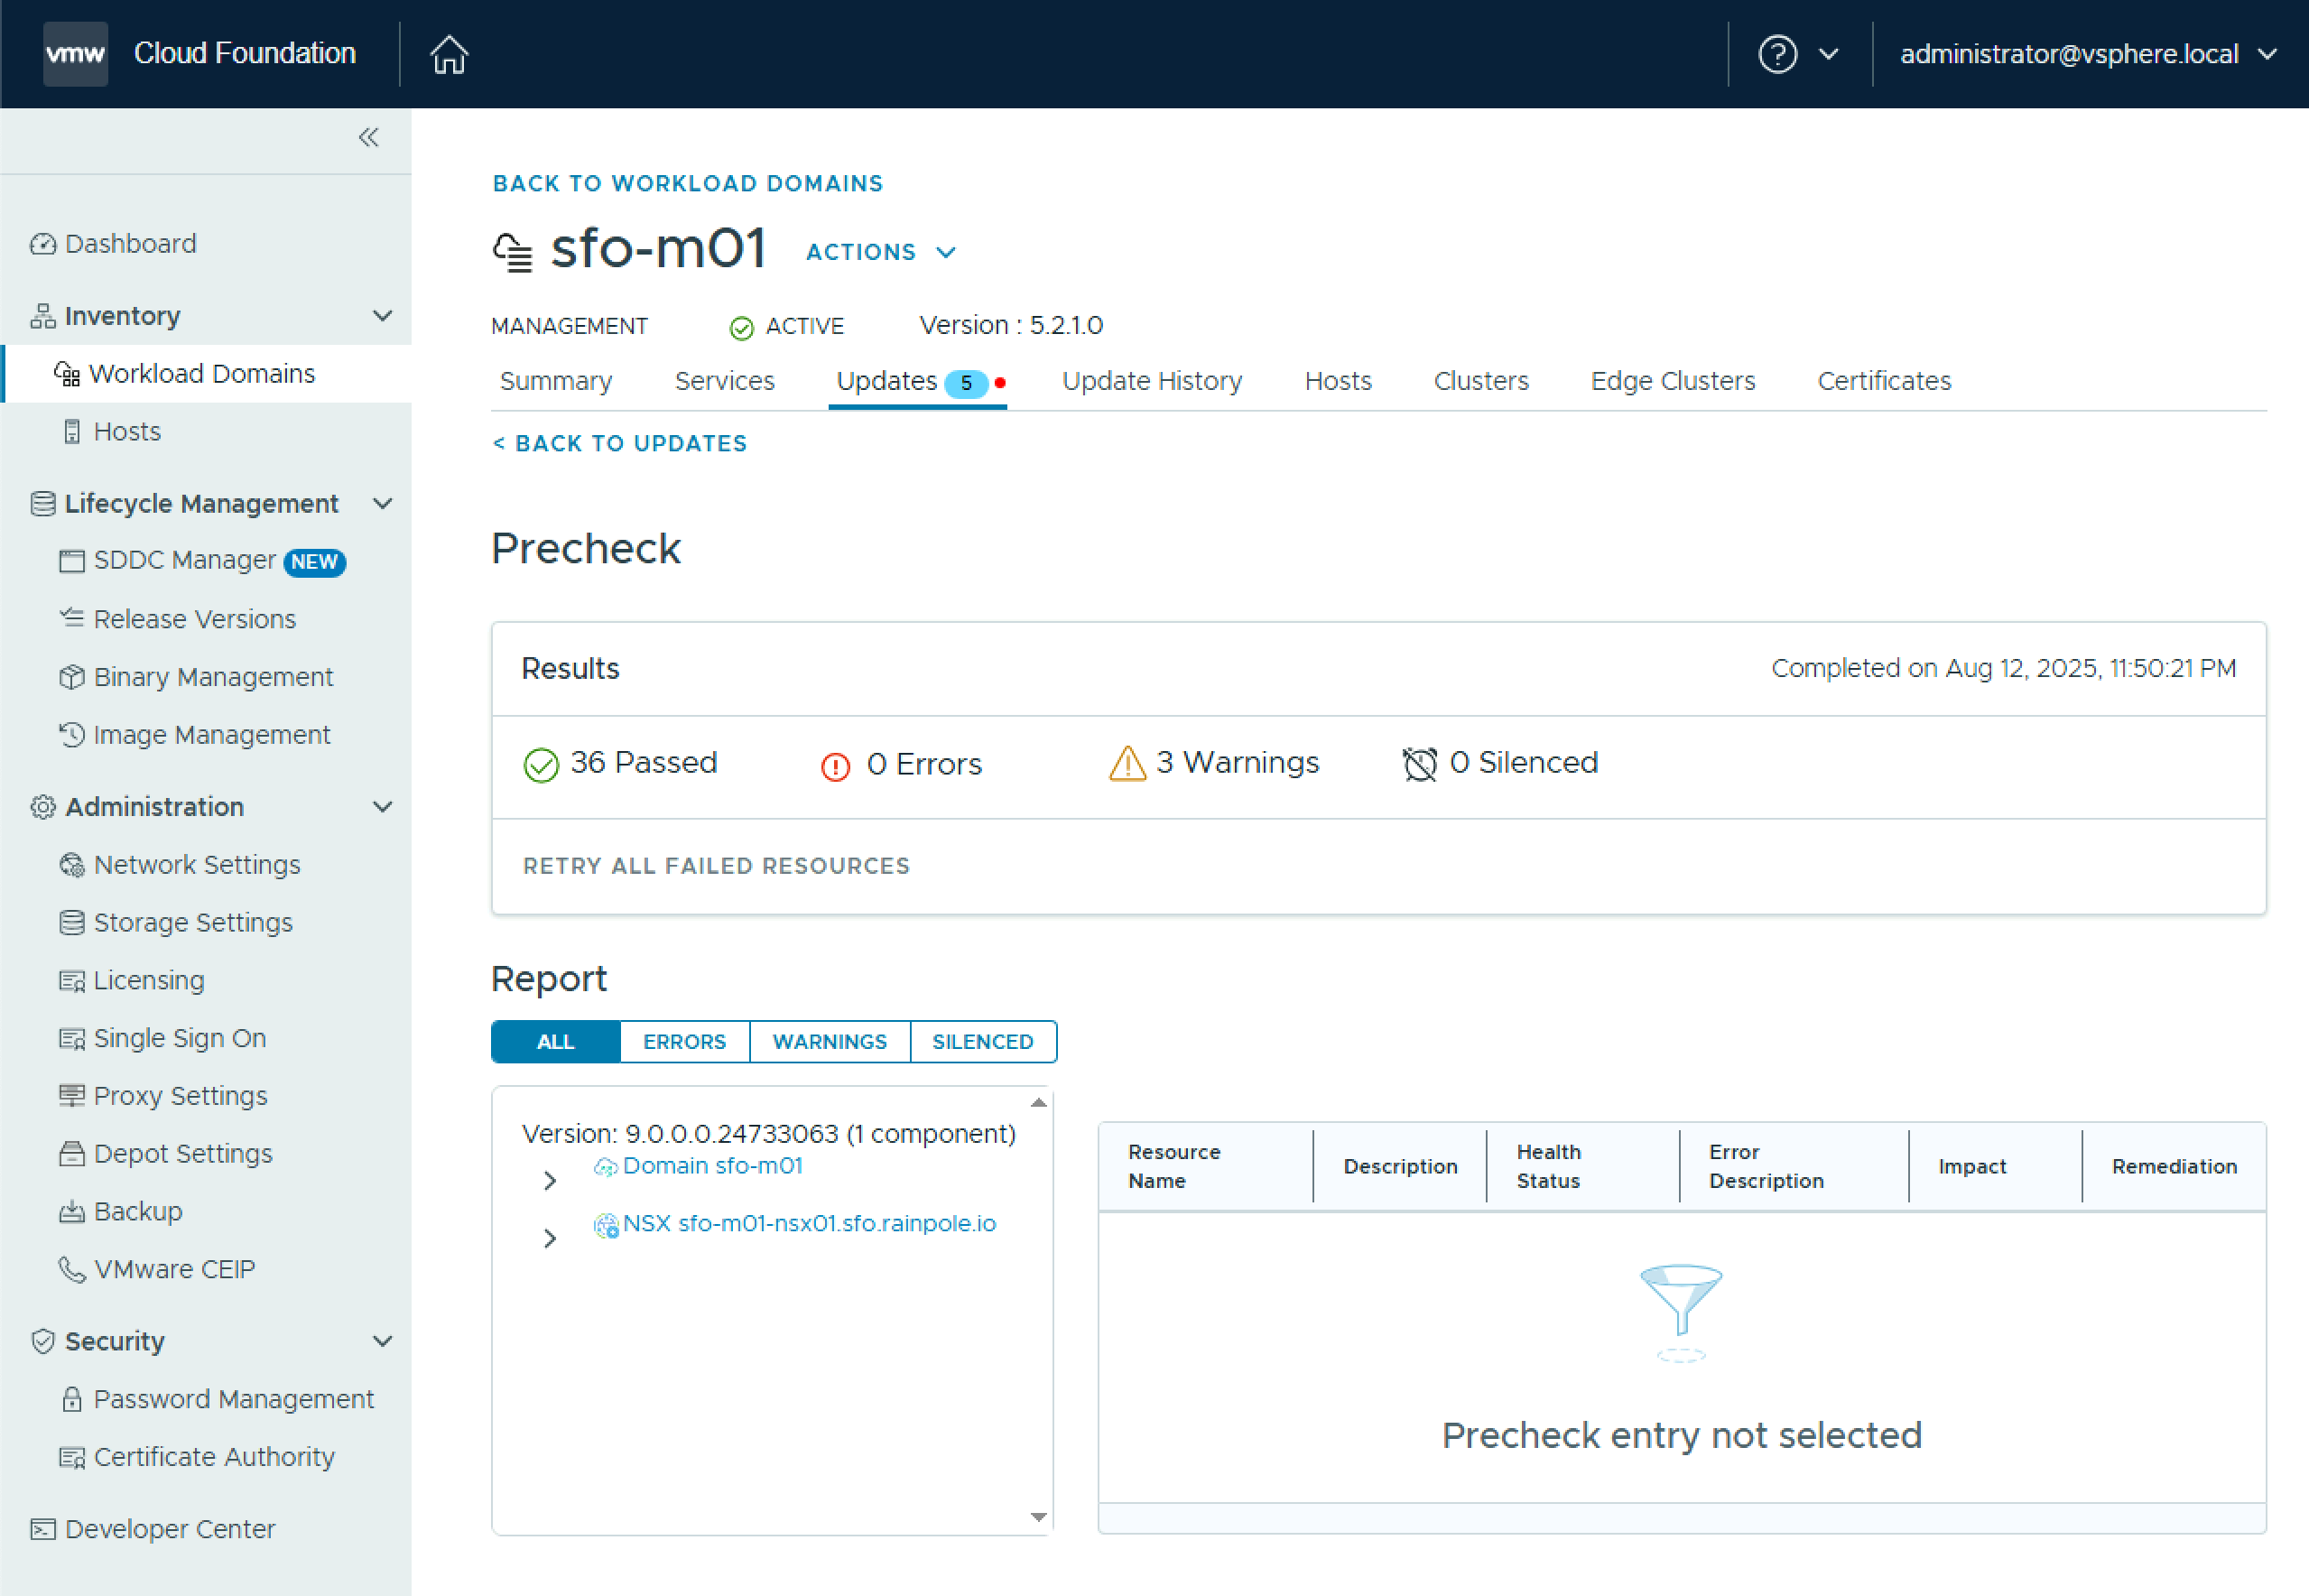Click the Dashboard gauge icon
Screen dimensions: 2309x1596
[x=42, y=244]
